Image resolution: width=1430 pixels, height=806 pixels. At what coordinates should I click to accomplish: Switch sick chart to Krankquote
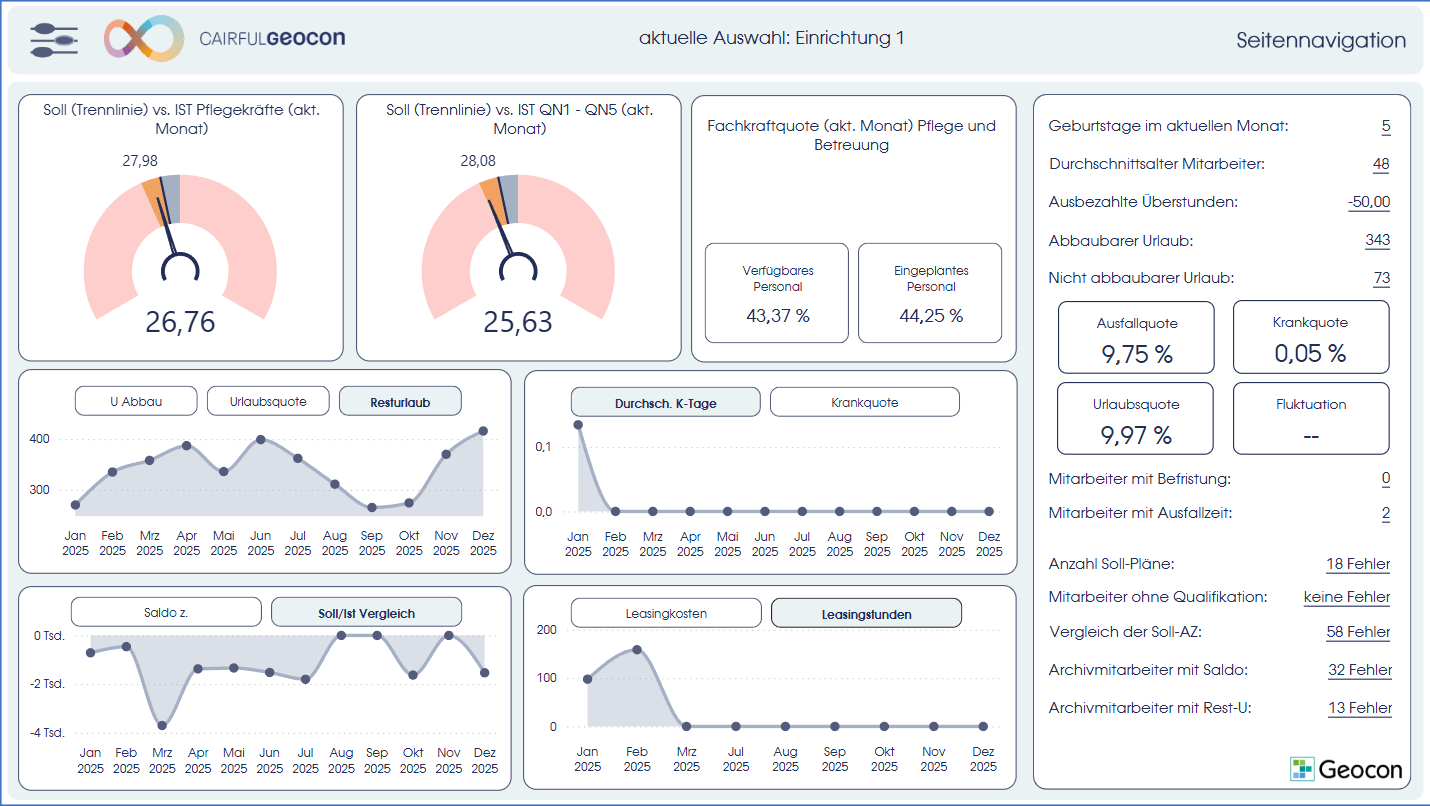coord(864,403)
